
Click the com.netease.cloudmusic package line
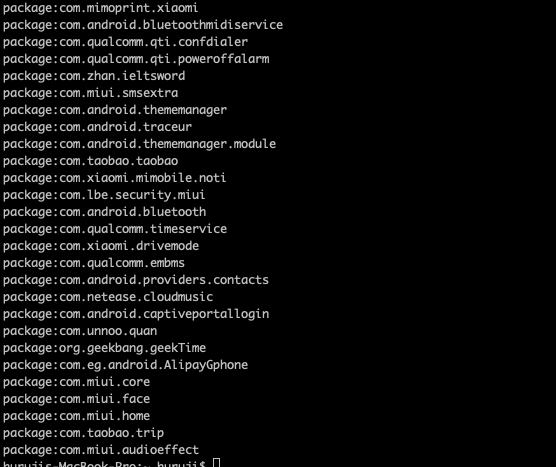[x=108, y=297]
